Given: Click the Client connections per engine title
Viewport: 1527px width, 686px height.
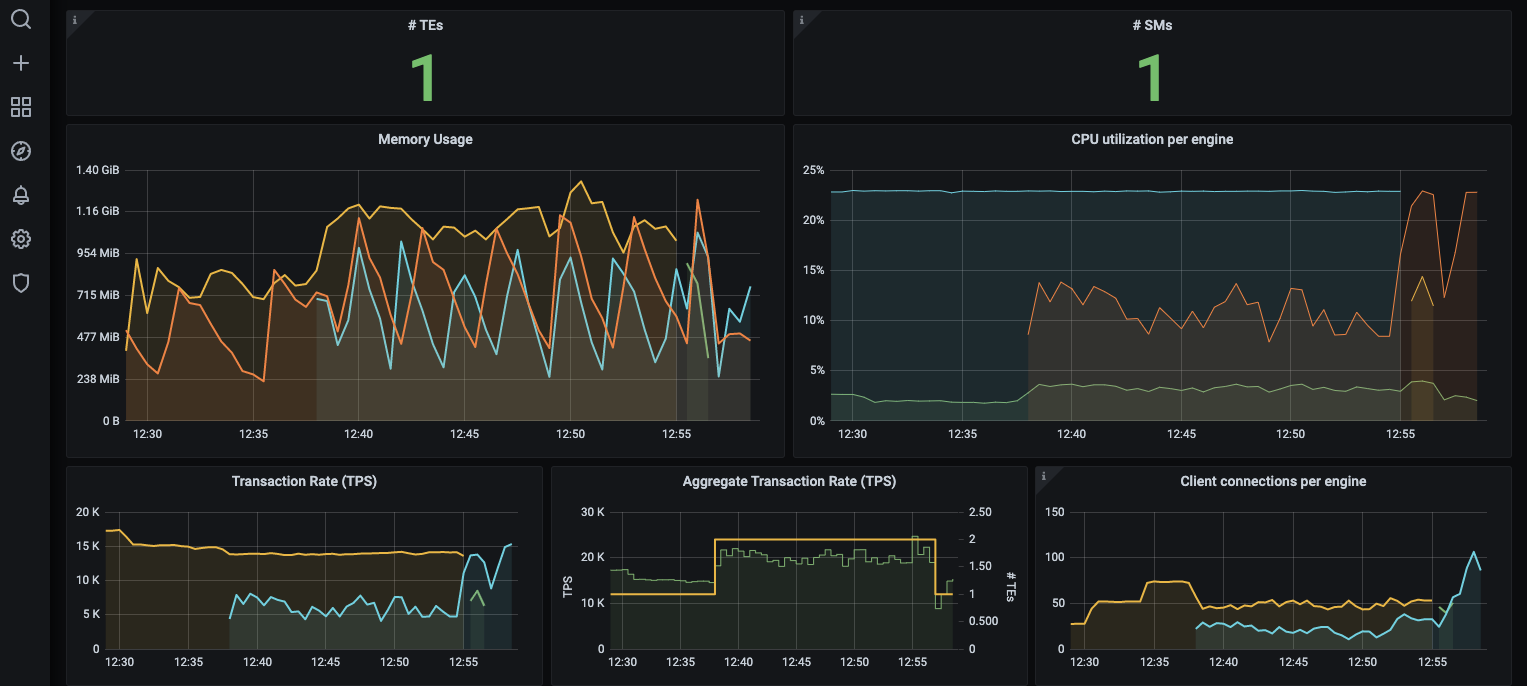Looking at the screenshot, I should pos(1273,481).
